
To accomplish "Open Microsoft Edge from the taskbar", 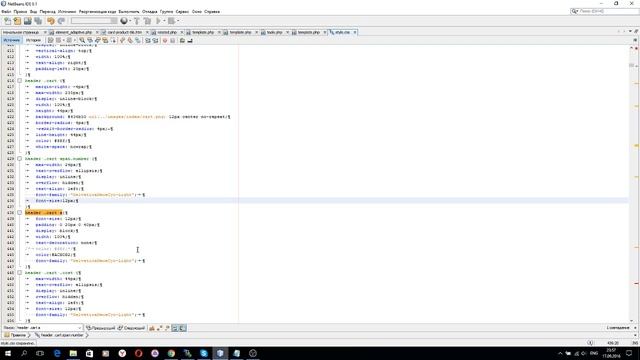I will 57,353.
